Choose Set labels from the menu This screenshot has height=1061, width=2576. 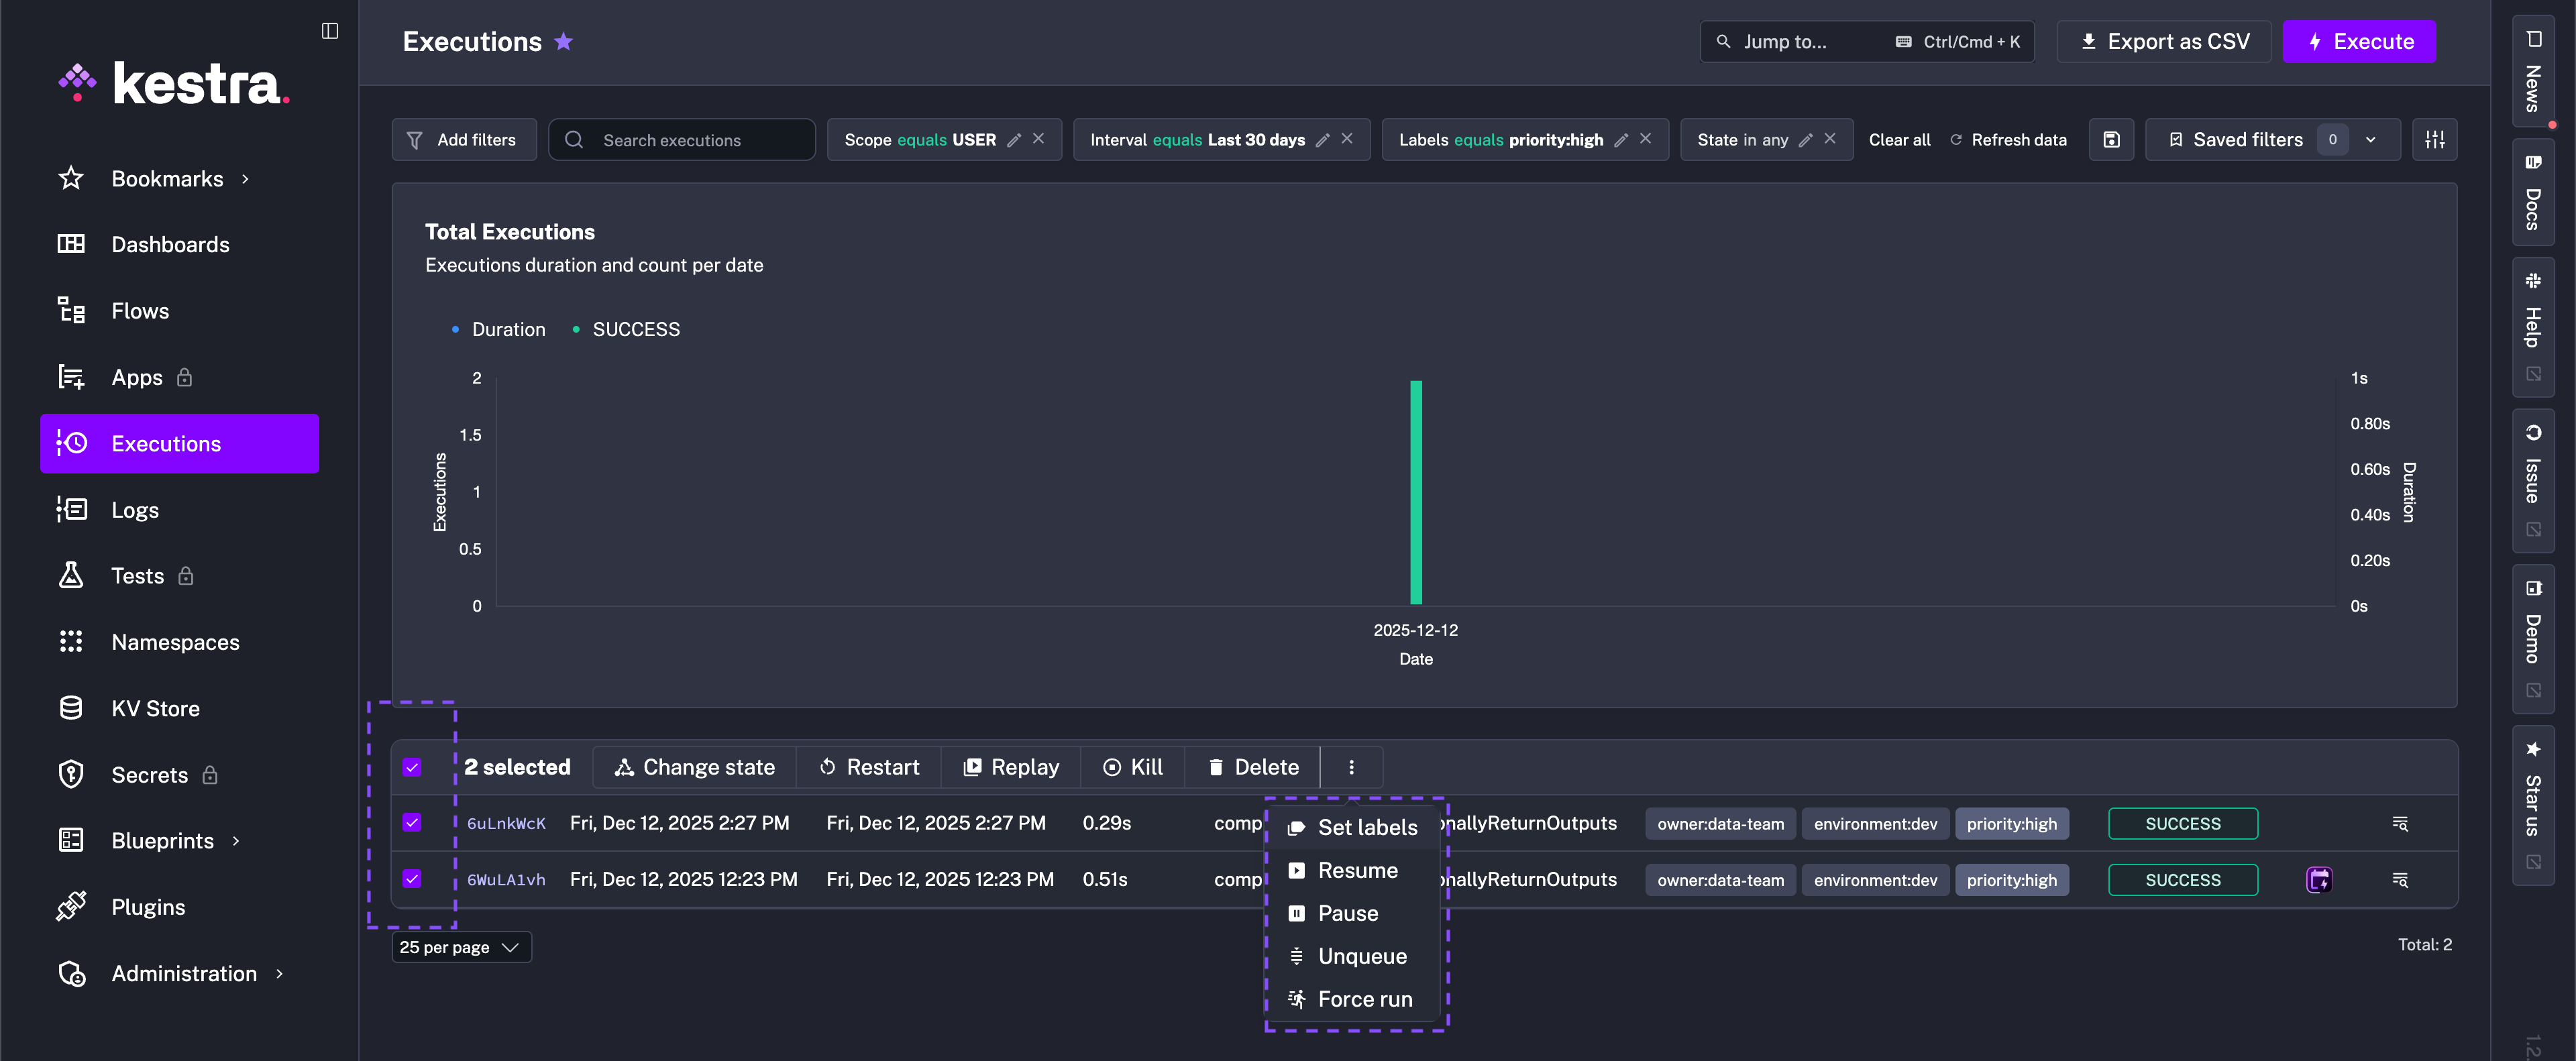(x=1366, y=827)
